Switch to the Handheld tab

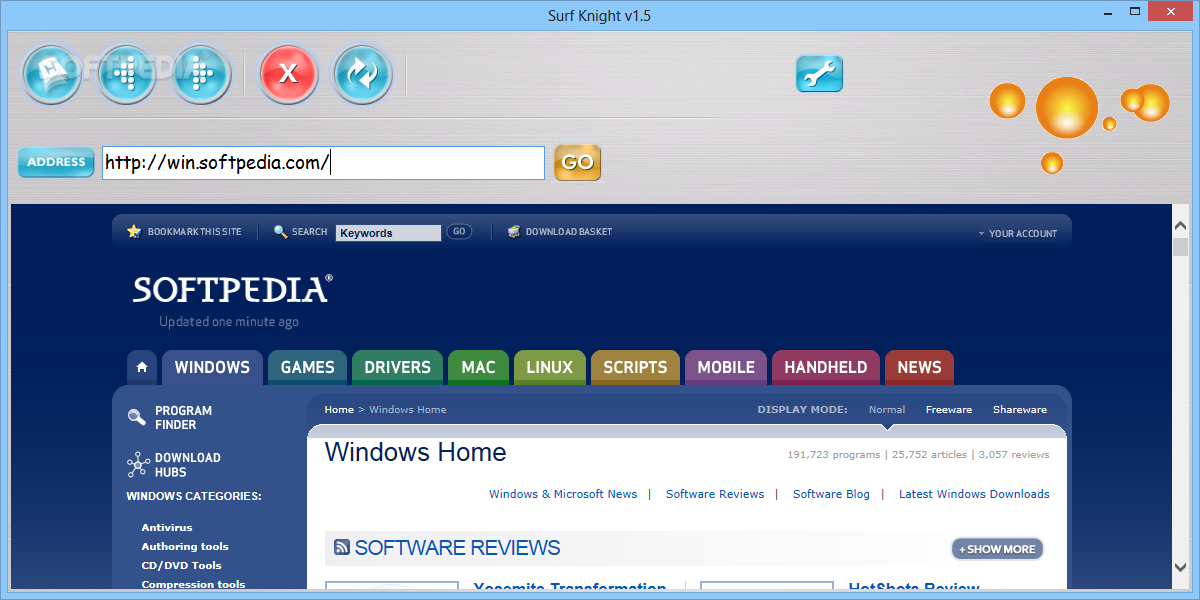pyautogui.click(x=826, y=367)
